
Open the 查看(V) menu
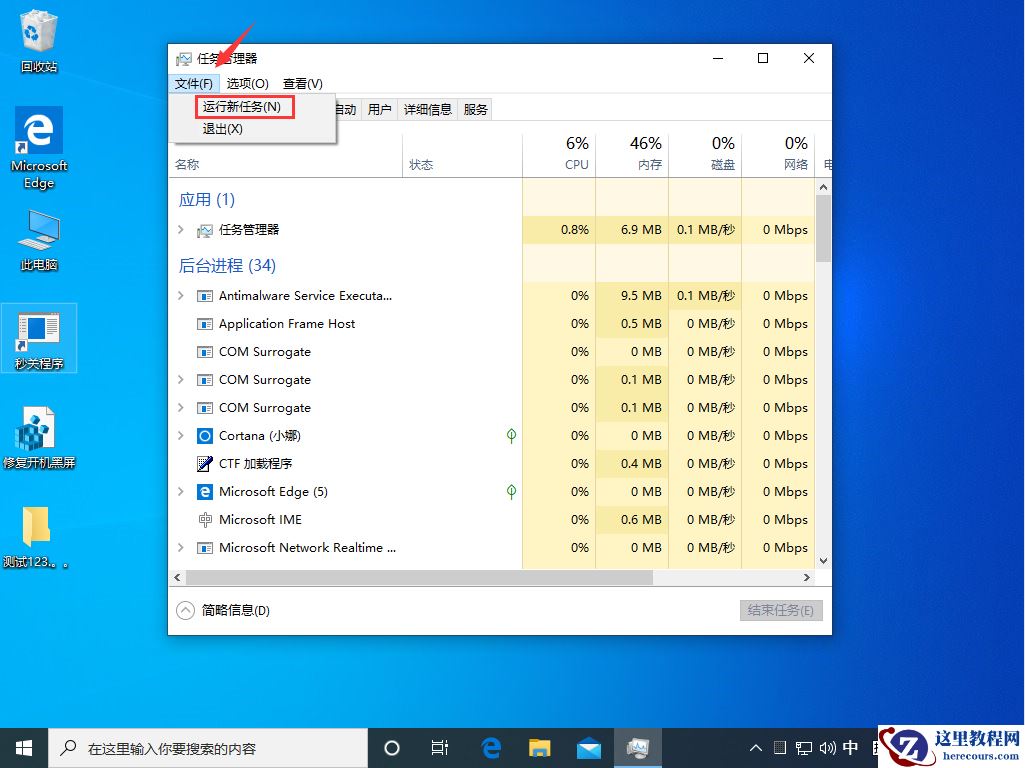click(x=301, y=83)
